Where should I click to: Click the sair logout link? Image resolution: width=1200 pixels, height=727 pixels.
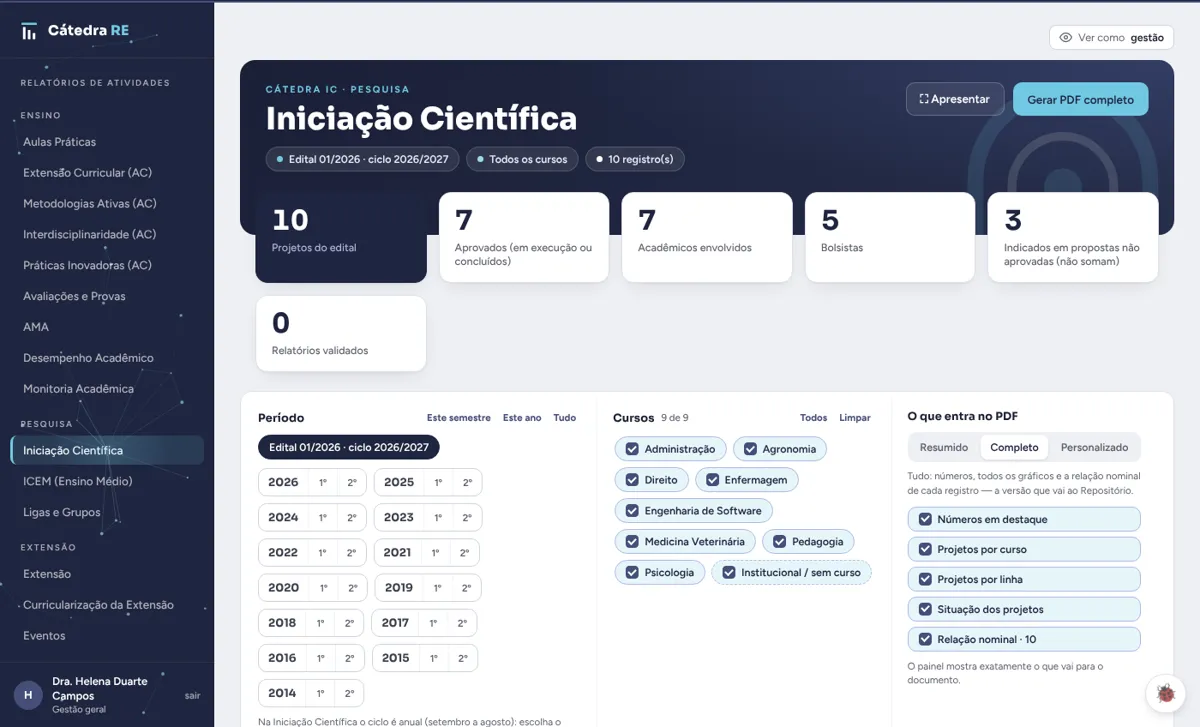tap(193, 695)
